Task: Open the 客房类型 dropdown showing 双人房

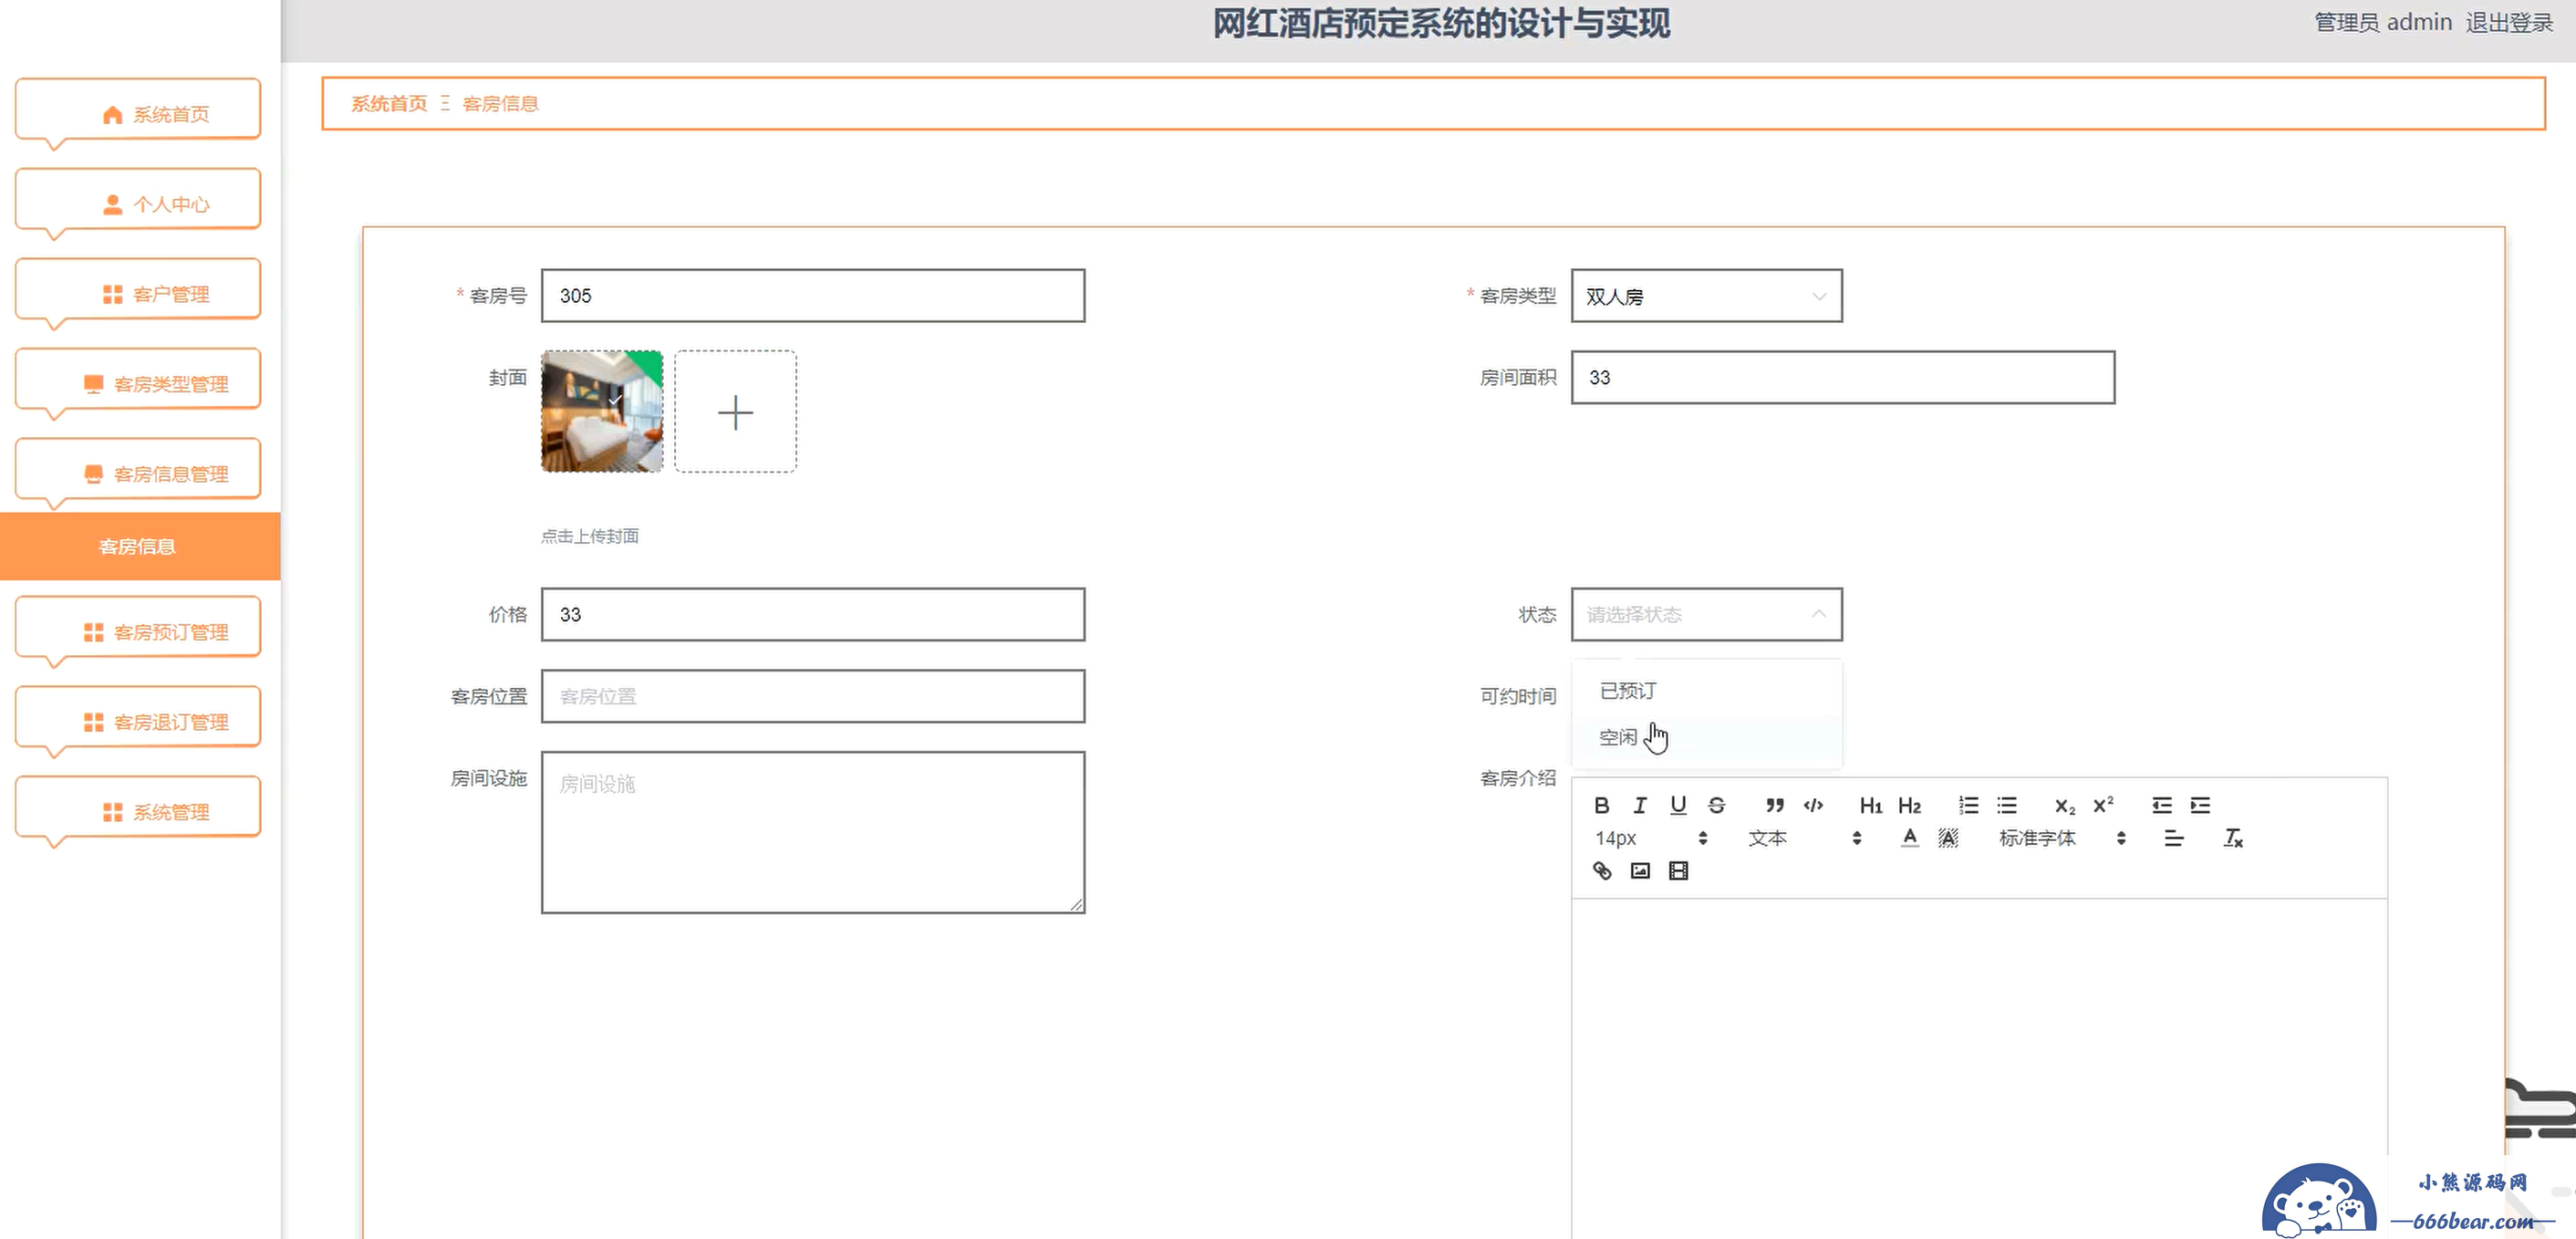Action: (1706, 296)
